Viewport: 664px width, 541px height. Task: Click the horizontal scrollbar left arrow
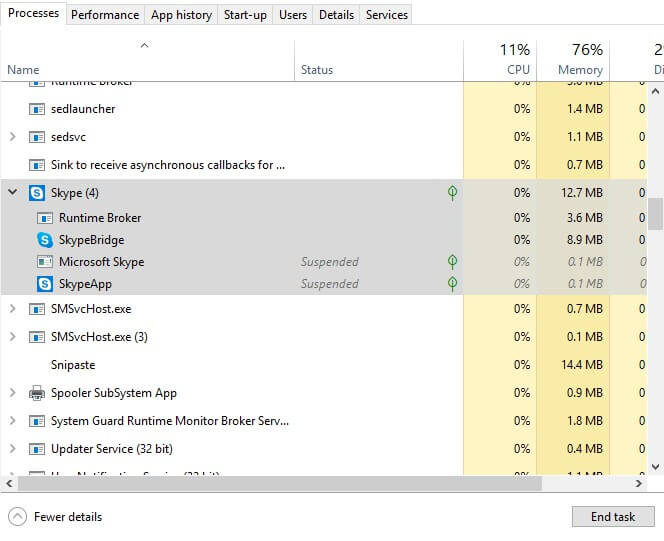[x=9, y=483]
